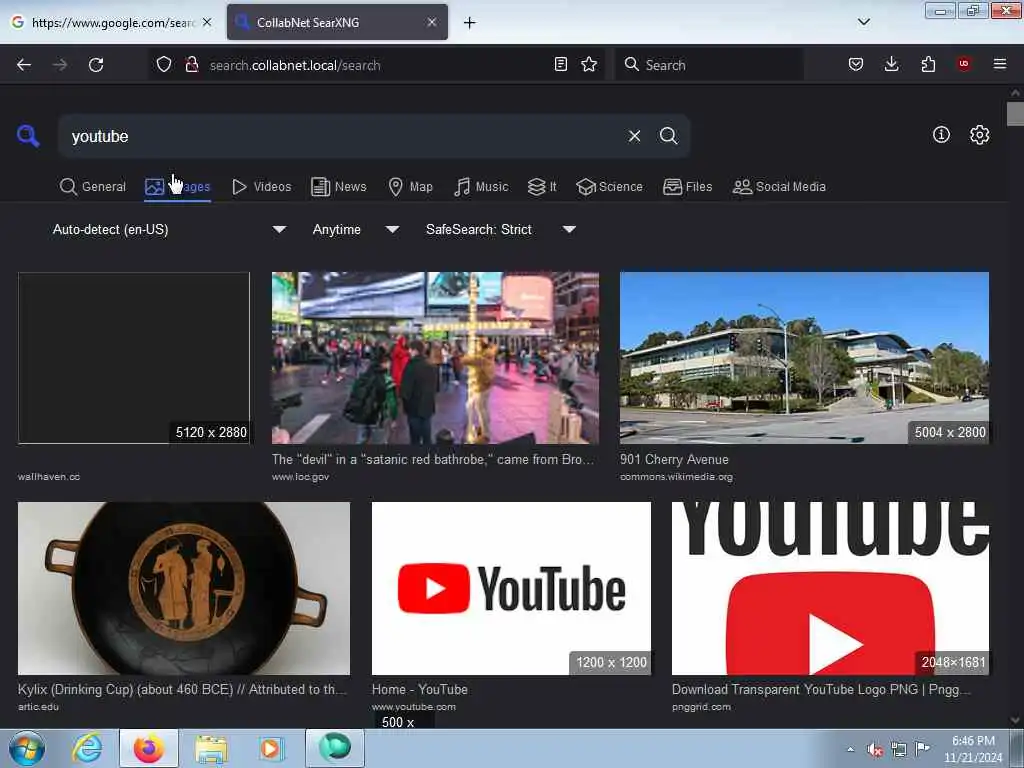The image size is (1024, 768).
Task: Click the uBlock Origin red shield icon
Action: point(964,64)
